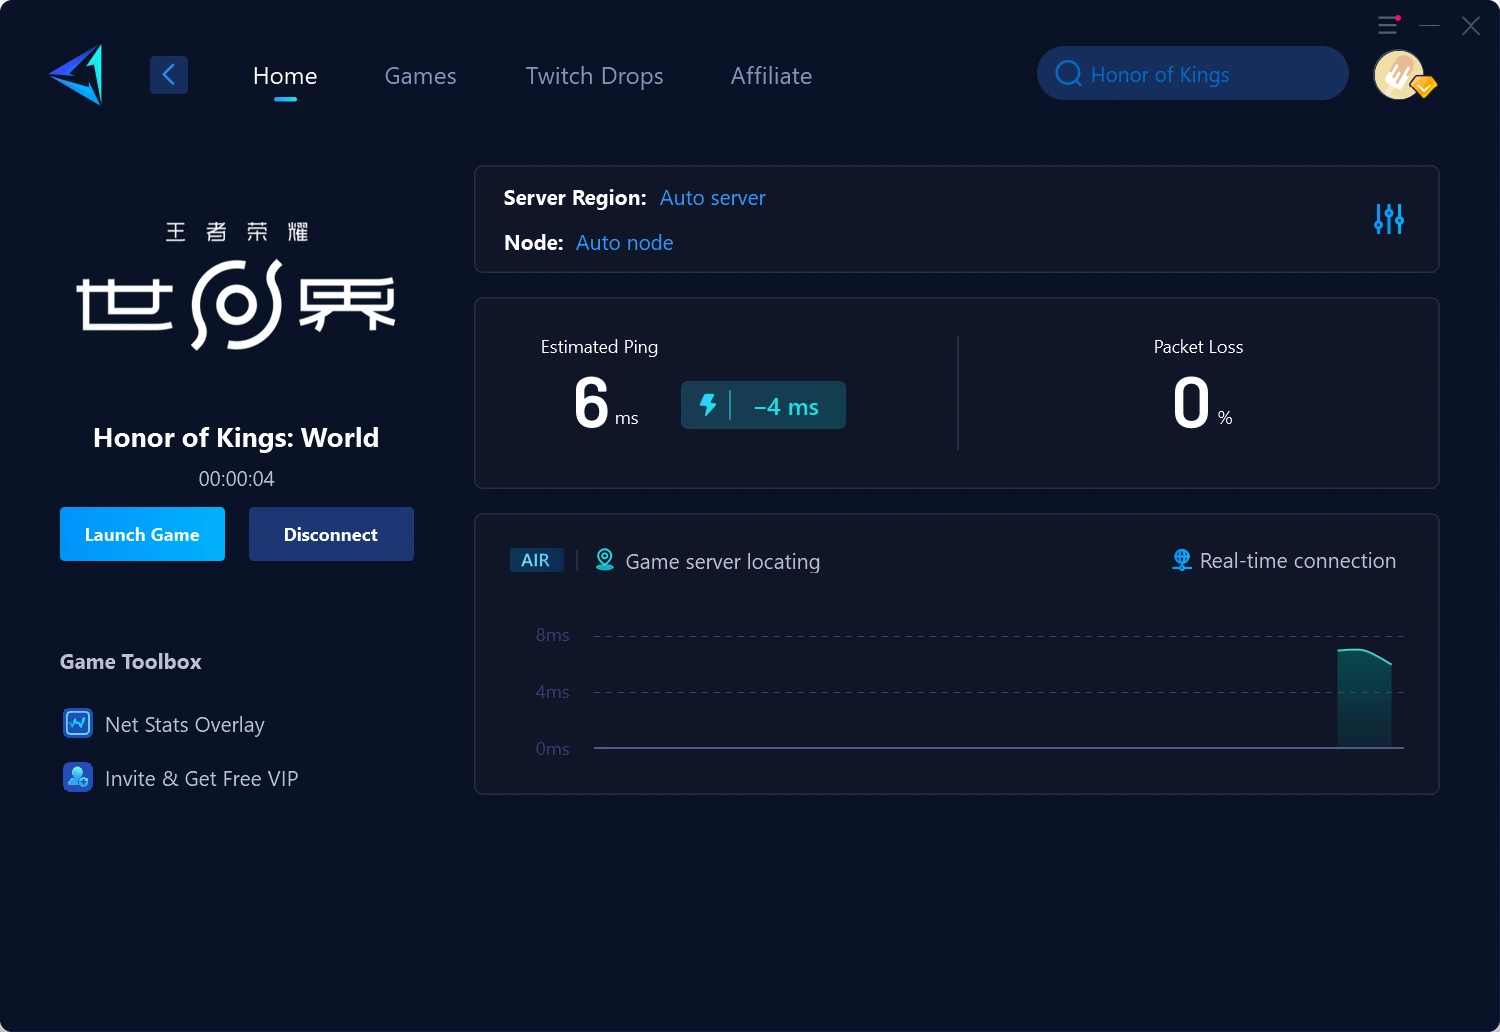
Task: Click the Invite & Get Free VIP icon
Action: (78, 777)
